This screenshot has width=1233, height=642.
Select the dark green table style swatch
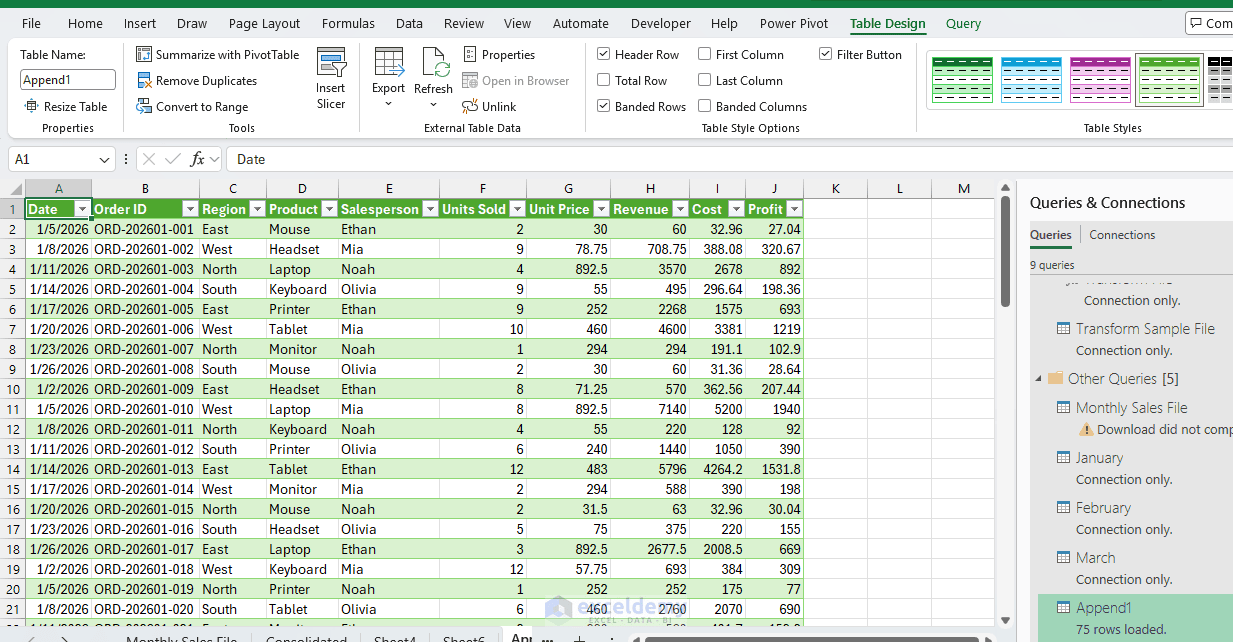point(962,80)
